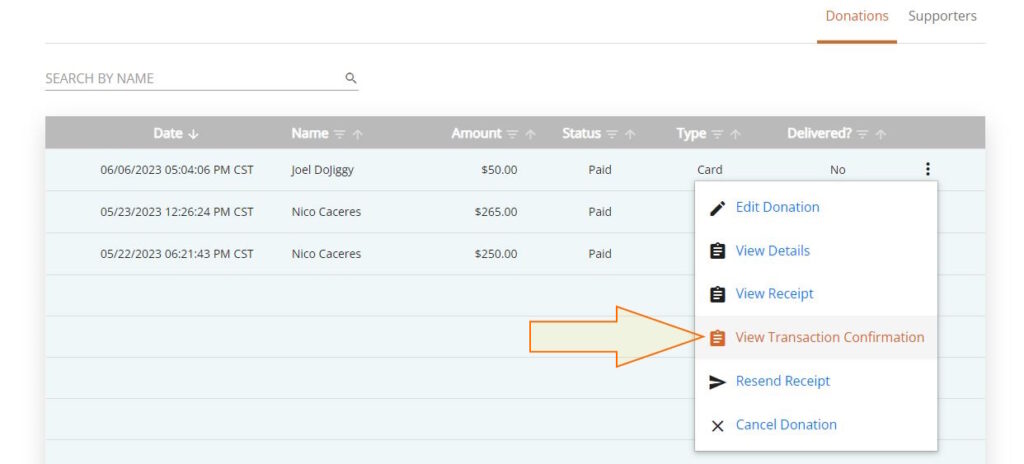The height and width of the screenshot is (464, 1024).
Task: Click the pencil icon beside Edit Donation
Action: pos(717,208)
